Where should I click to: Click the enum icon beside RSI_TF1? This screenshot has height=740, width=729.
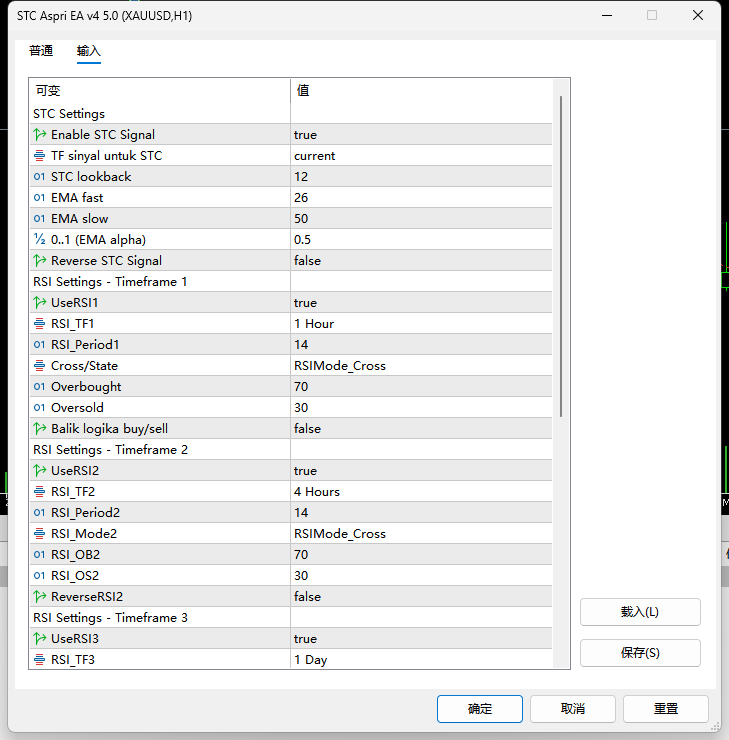[40, 324]
